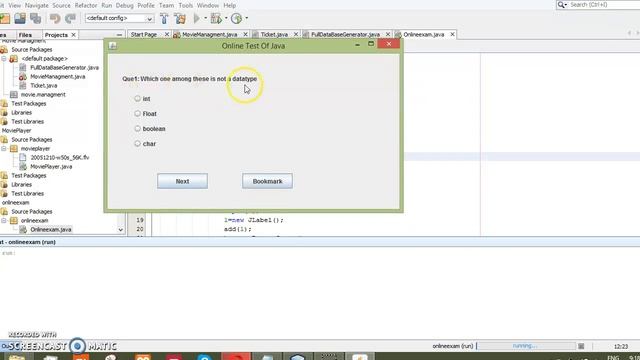Switch to the Files panel tab
Image resolution: width=640 pixels, height=360 pixels.
25,35
